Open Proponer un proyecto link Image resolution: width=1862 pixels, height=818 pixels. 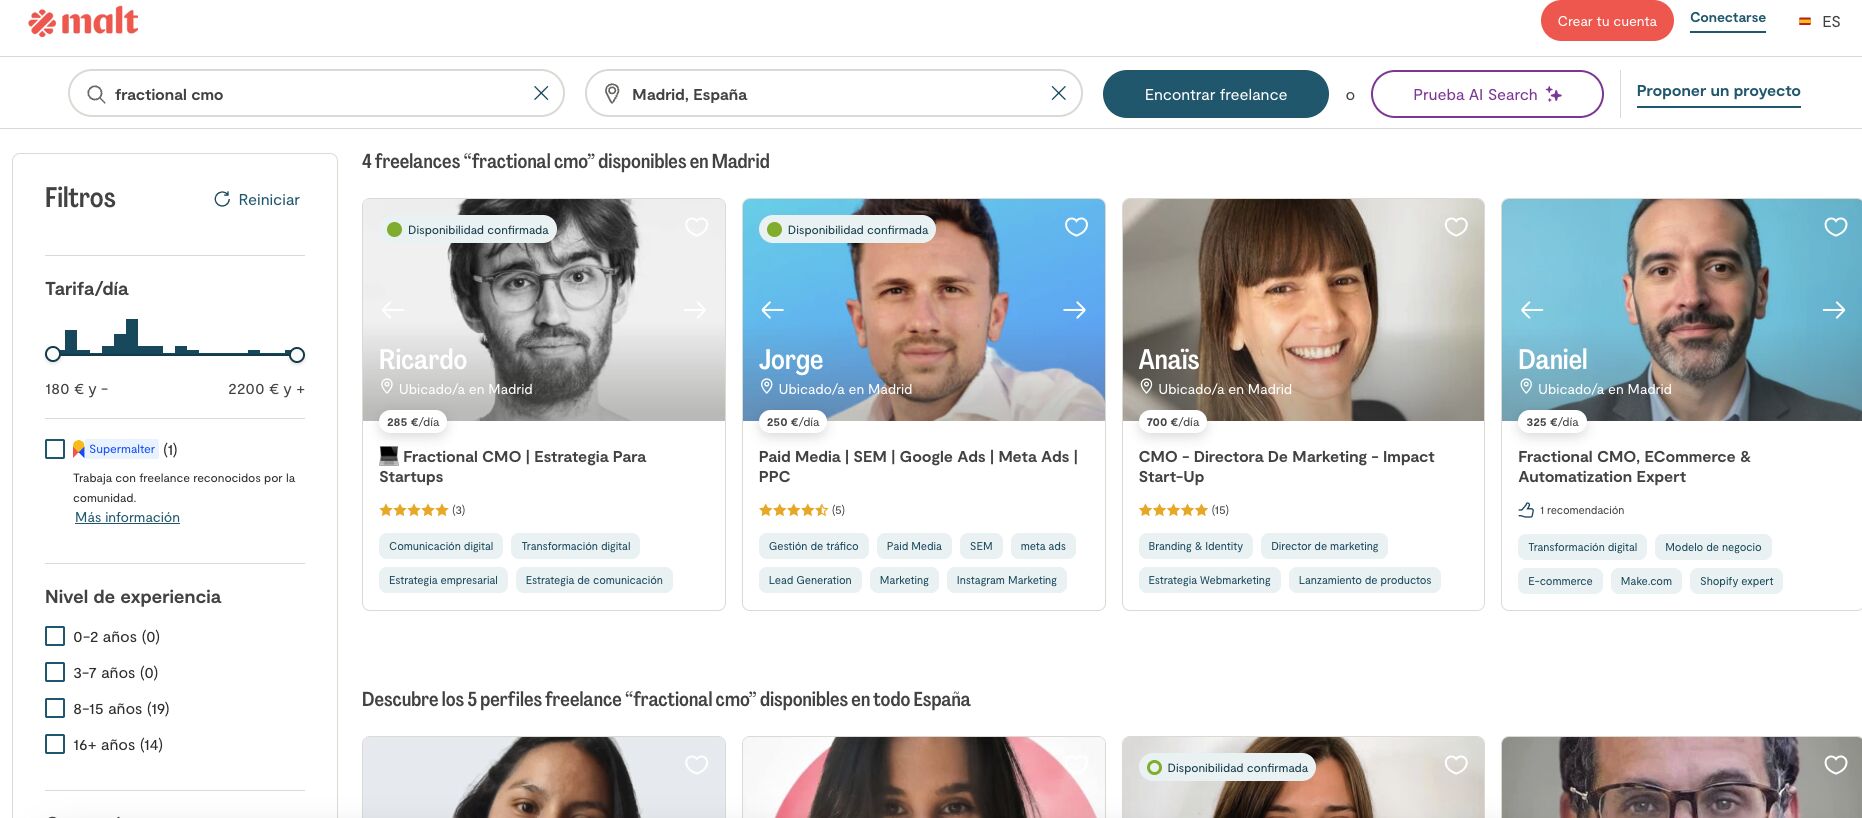pos(1718,91)
